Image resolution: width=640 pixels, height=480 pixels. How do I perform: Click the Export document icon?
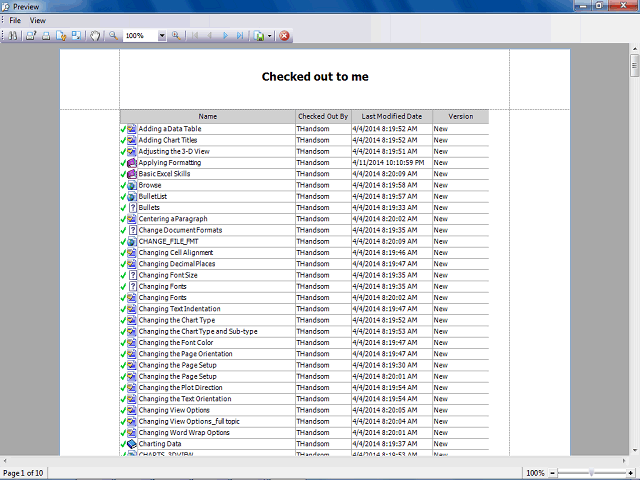click(x=259, y=36)
